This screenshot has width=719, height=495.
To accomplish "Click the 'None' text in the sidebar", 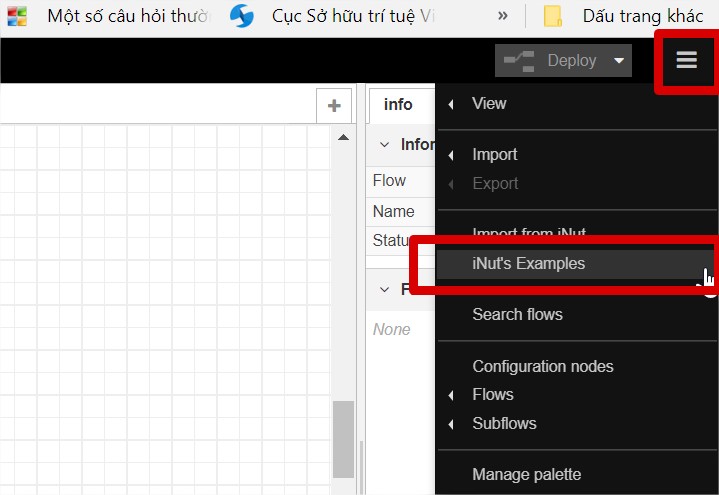I will click(x=391, y=329).
